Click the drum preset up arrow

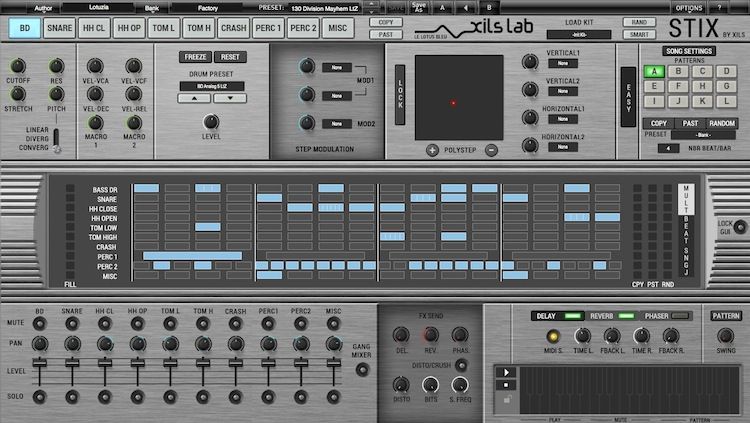193,98
